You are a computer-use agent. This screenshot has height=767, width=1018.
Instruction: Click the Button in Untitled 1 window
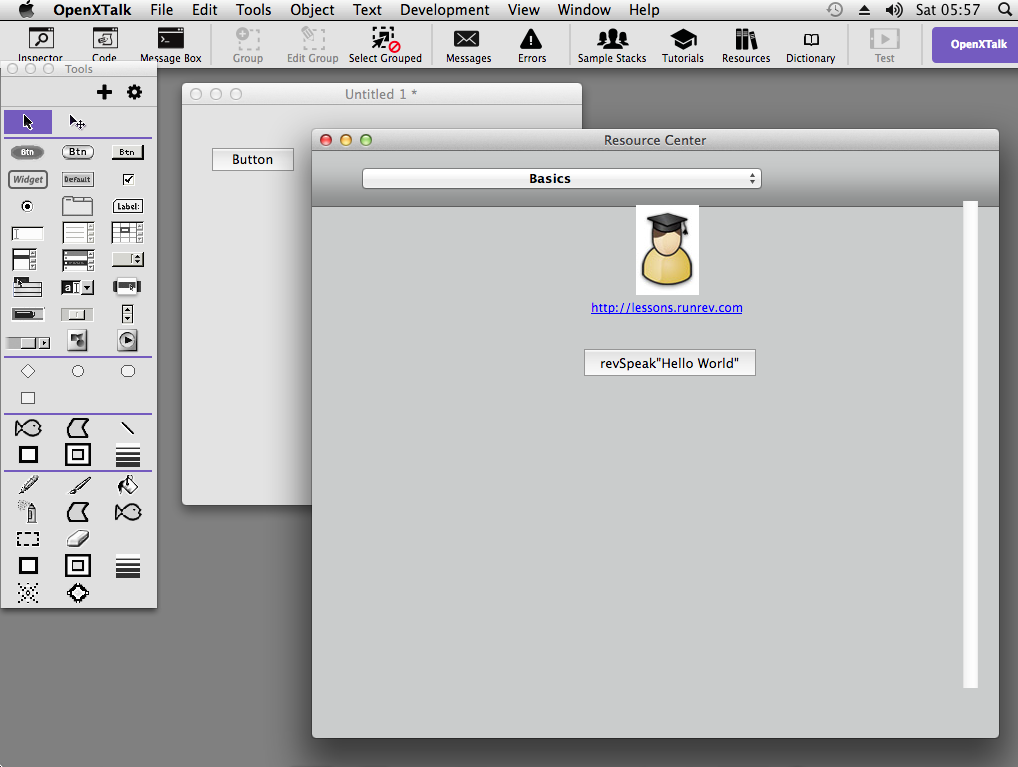253,160
